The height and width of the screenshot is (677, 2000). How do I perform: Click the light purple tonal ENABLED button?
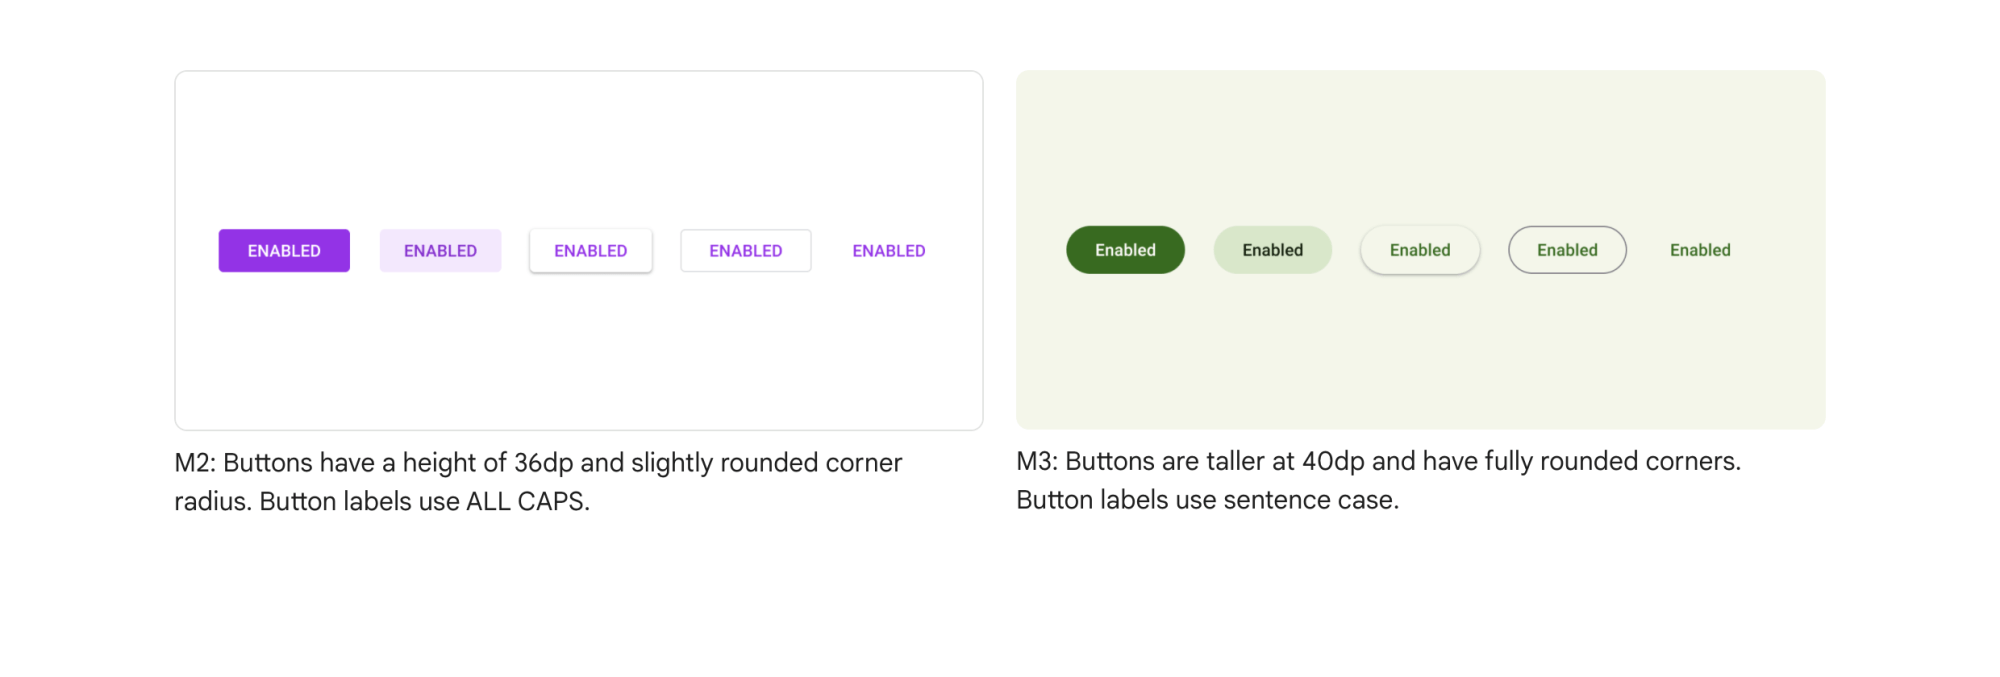pos(440,251)
